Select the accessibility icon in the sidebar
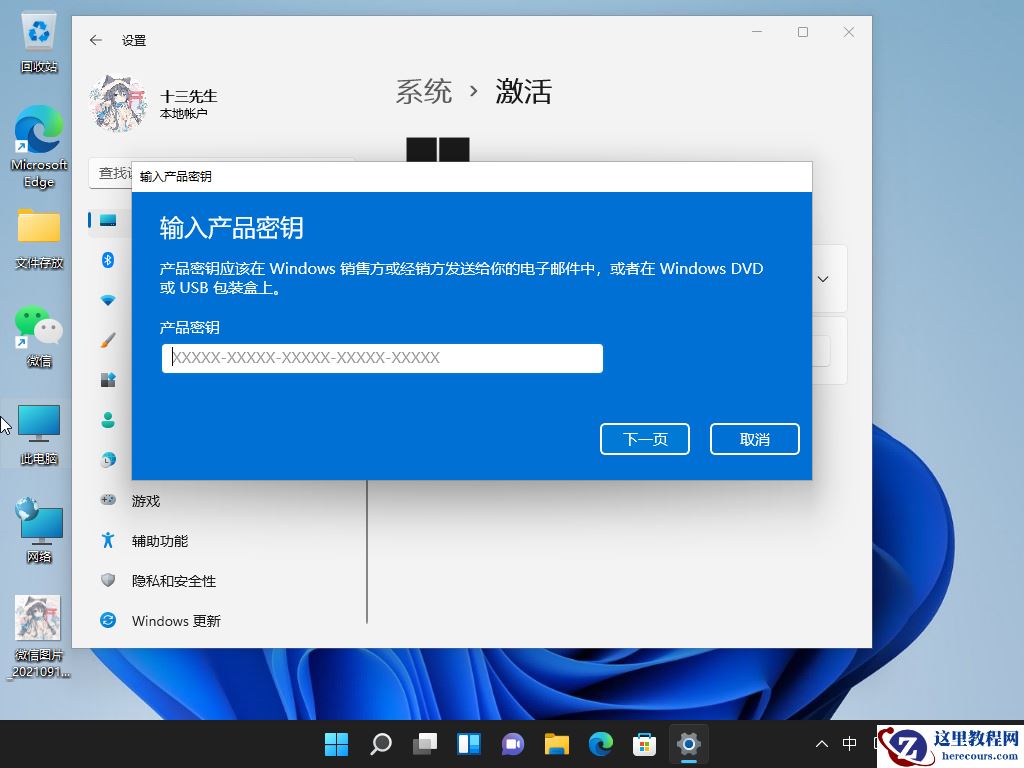The height and width of the screenshot is (768, 1024). pos(107,540)
